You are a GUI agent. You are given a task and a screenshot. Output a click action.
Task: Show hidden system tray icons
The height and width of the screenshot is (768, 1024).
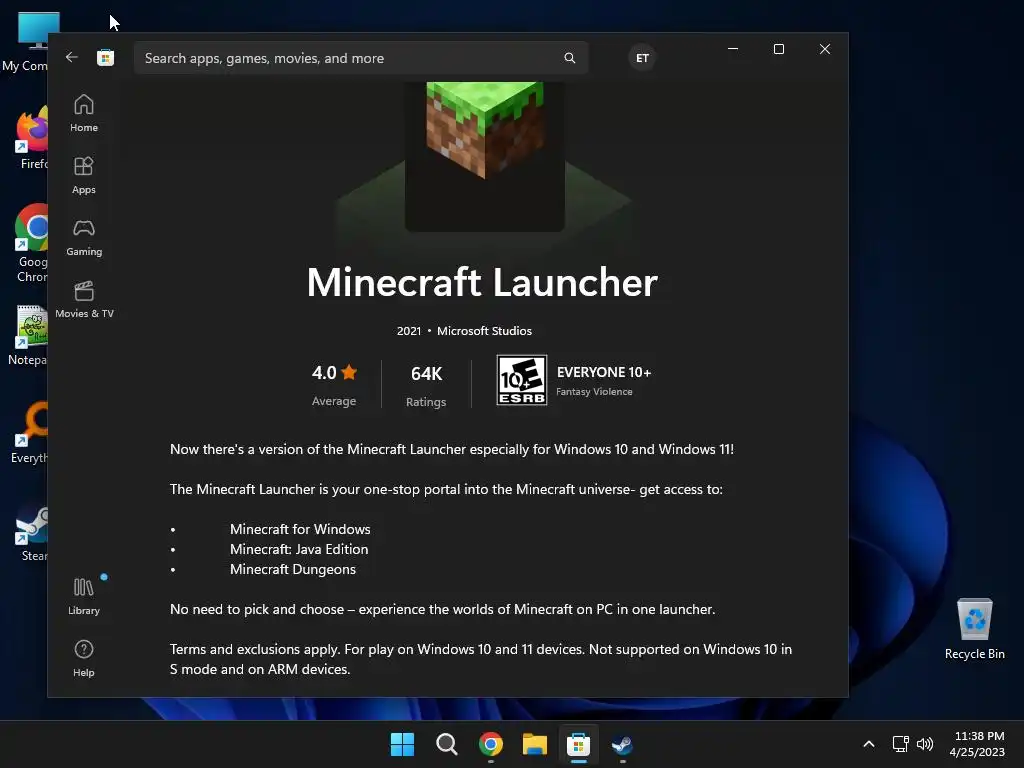(869, 744)
